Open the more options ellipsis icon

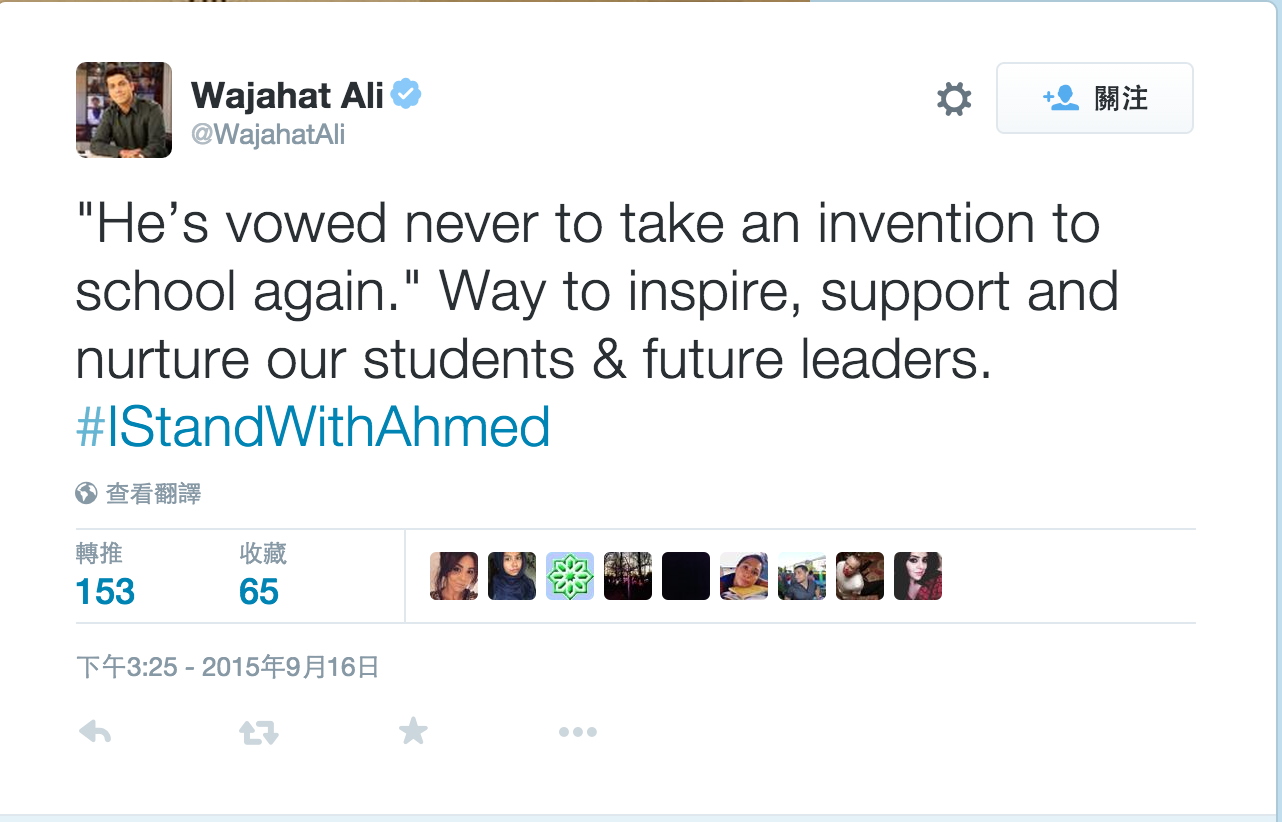coord(578,733)
